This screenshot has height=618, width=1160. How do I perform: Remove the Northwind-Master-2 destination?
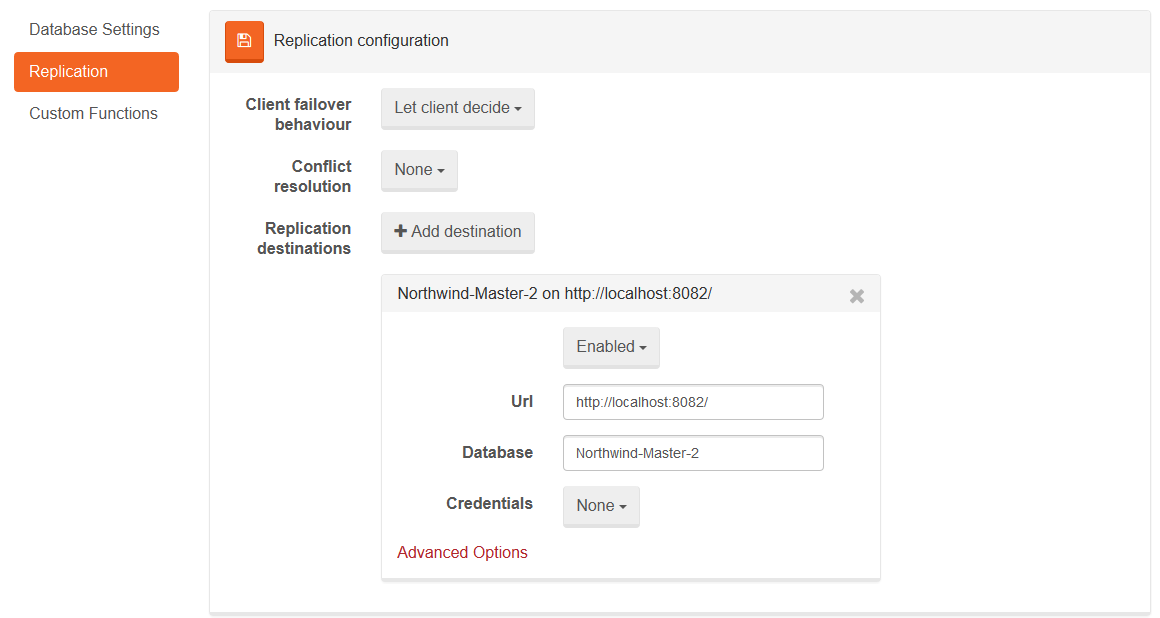(x=857, y=296)
